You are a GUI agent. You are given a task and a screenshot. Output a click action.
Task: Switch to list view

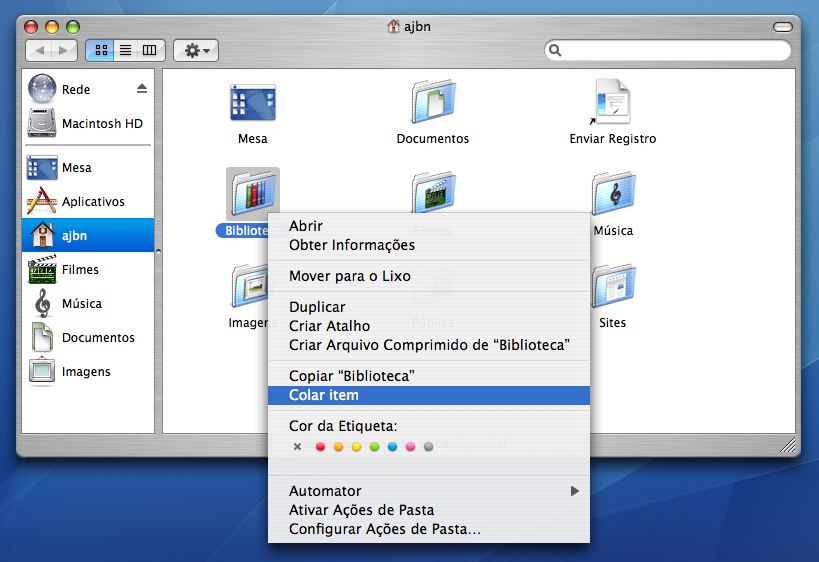[125, 50]
